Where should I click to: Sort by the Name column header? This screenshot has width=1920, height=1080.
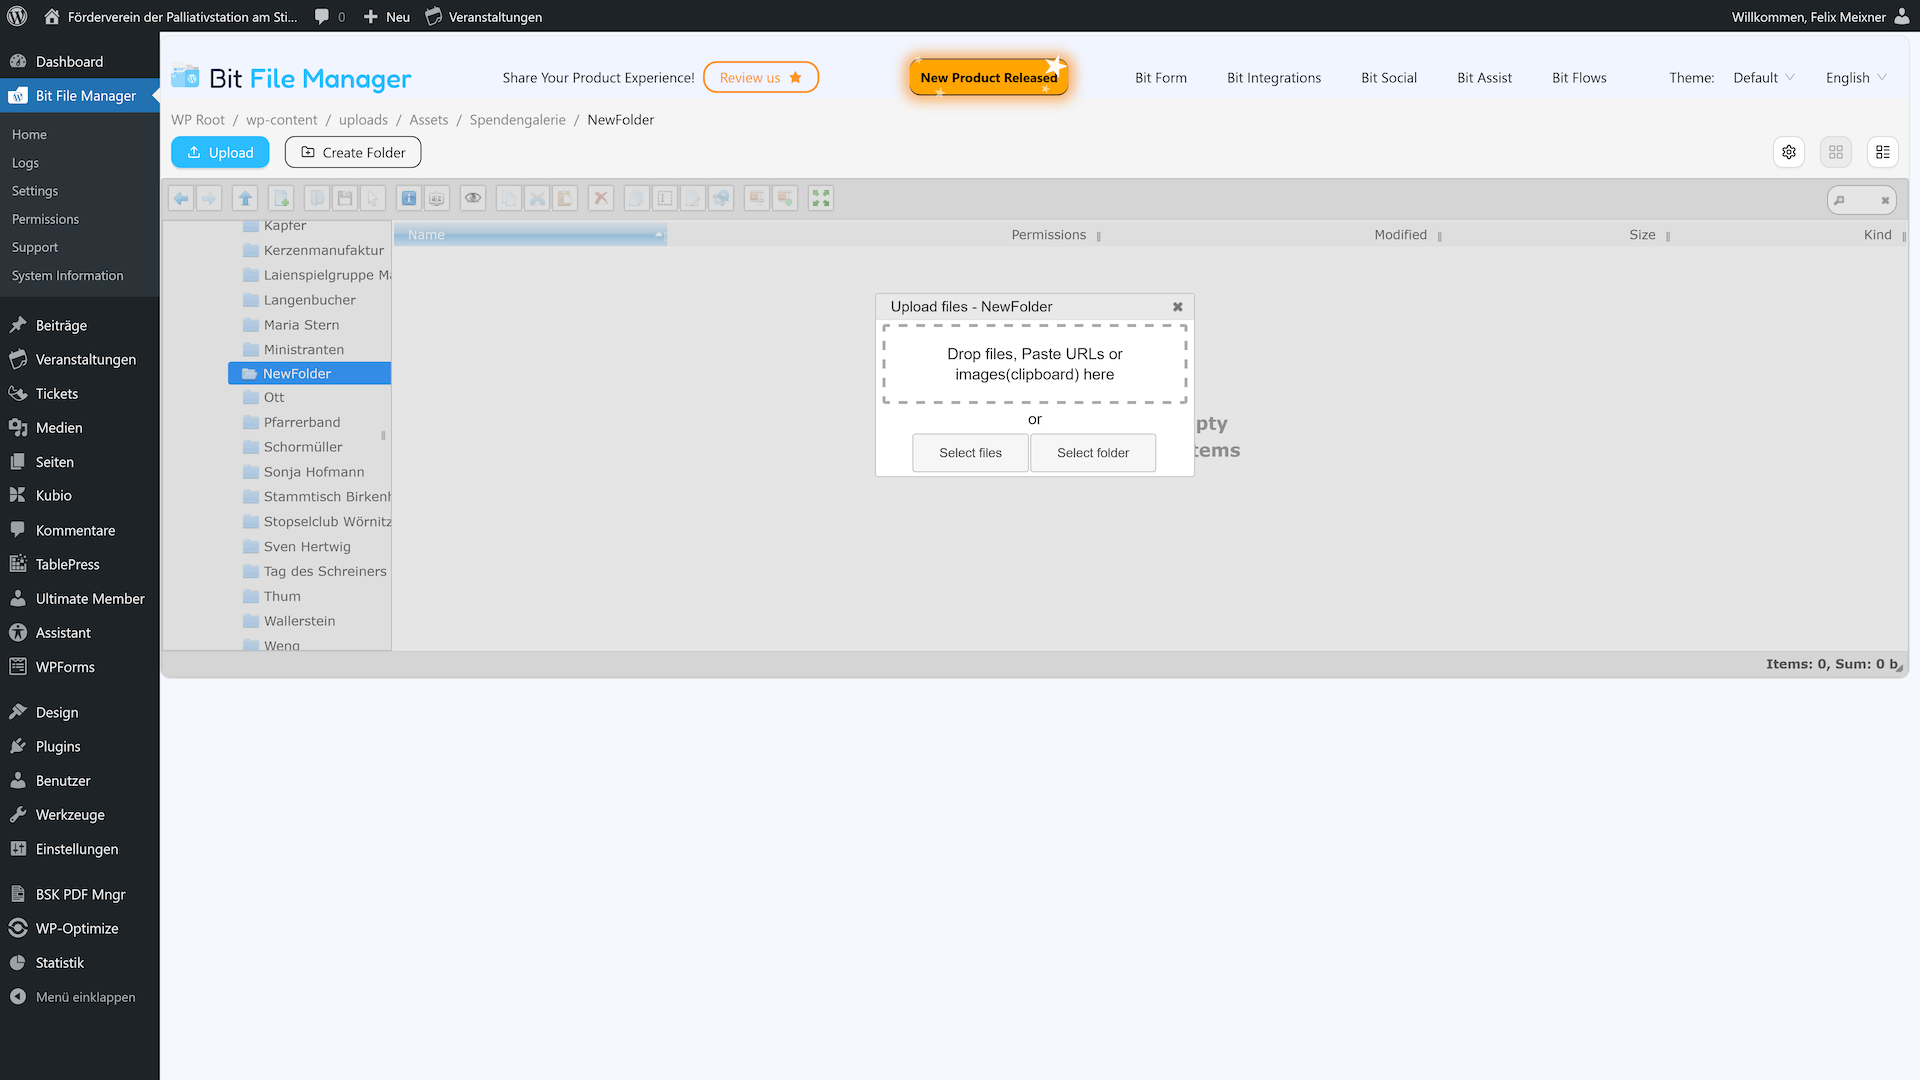pyautogui.click(x=530, y=235)
